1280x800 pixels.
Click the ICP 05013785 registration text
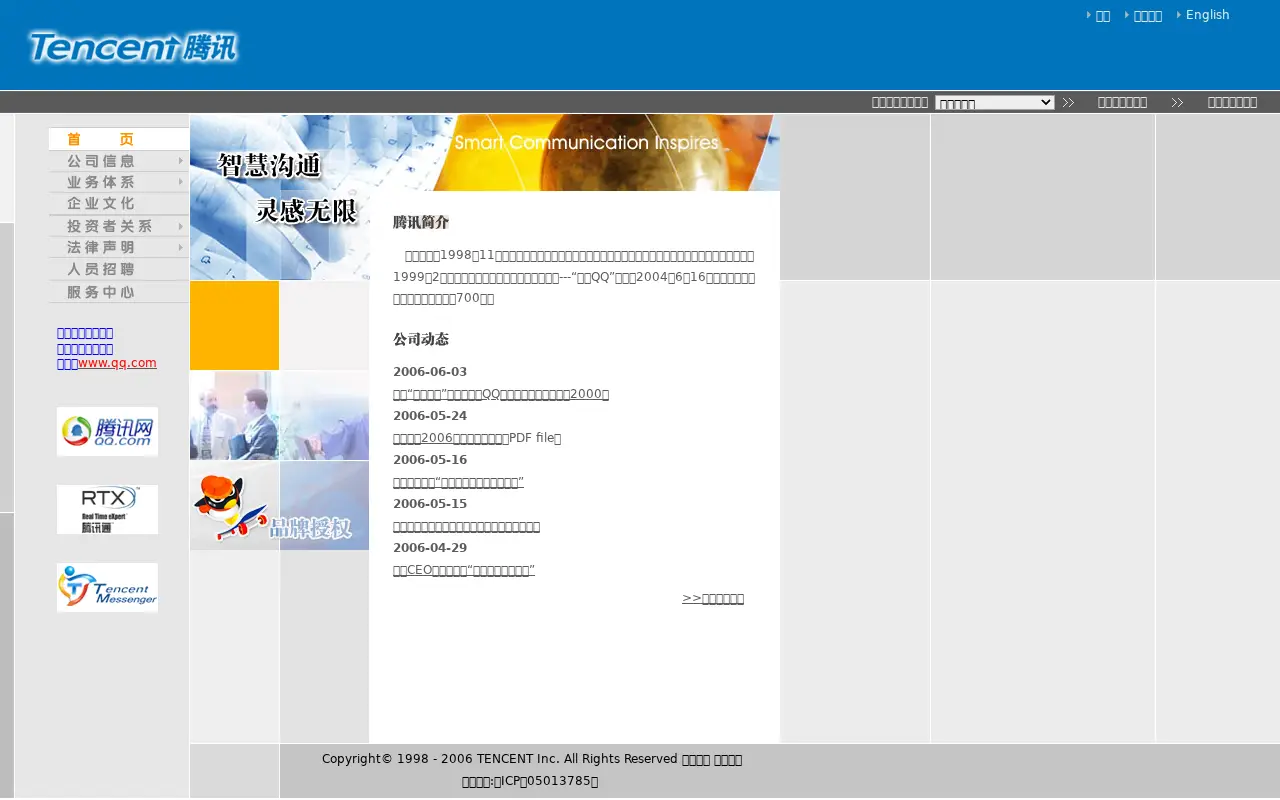click(x=530, y=782)
